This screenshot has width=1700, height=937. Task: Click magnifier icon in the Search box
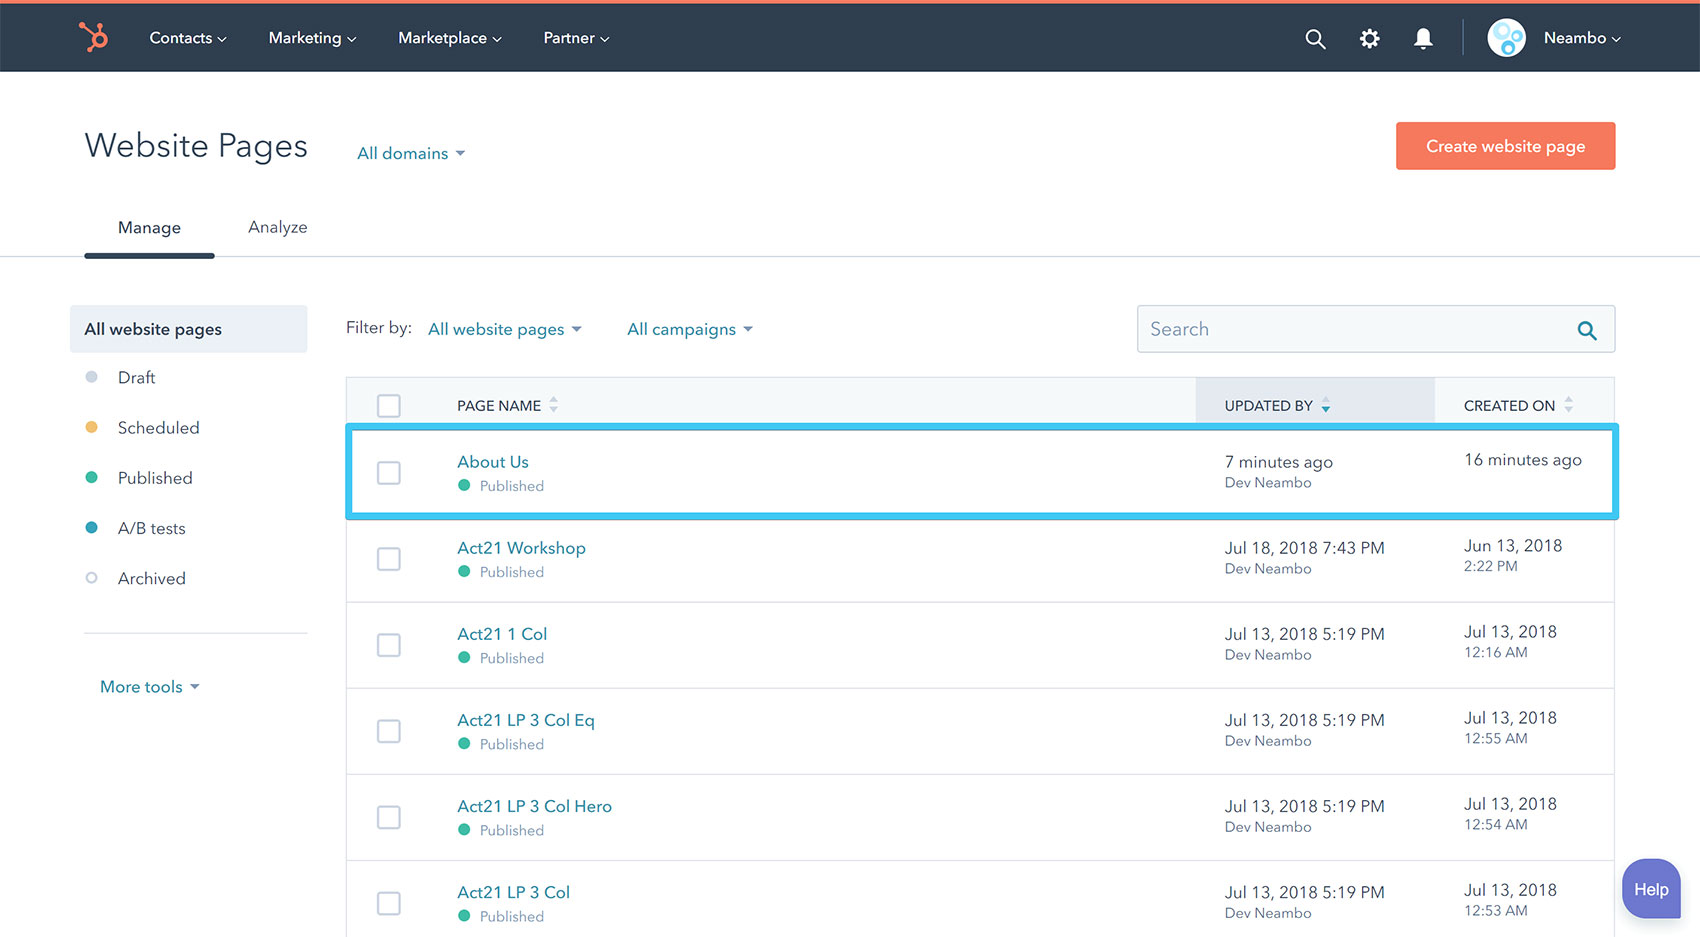[1586, 330]
